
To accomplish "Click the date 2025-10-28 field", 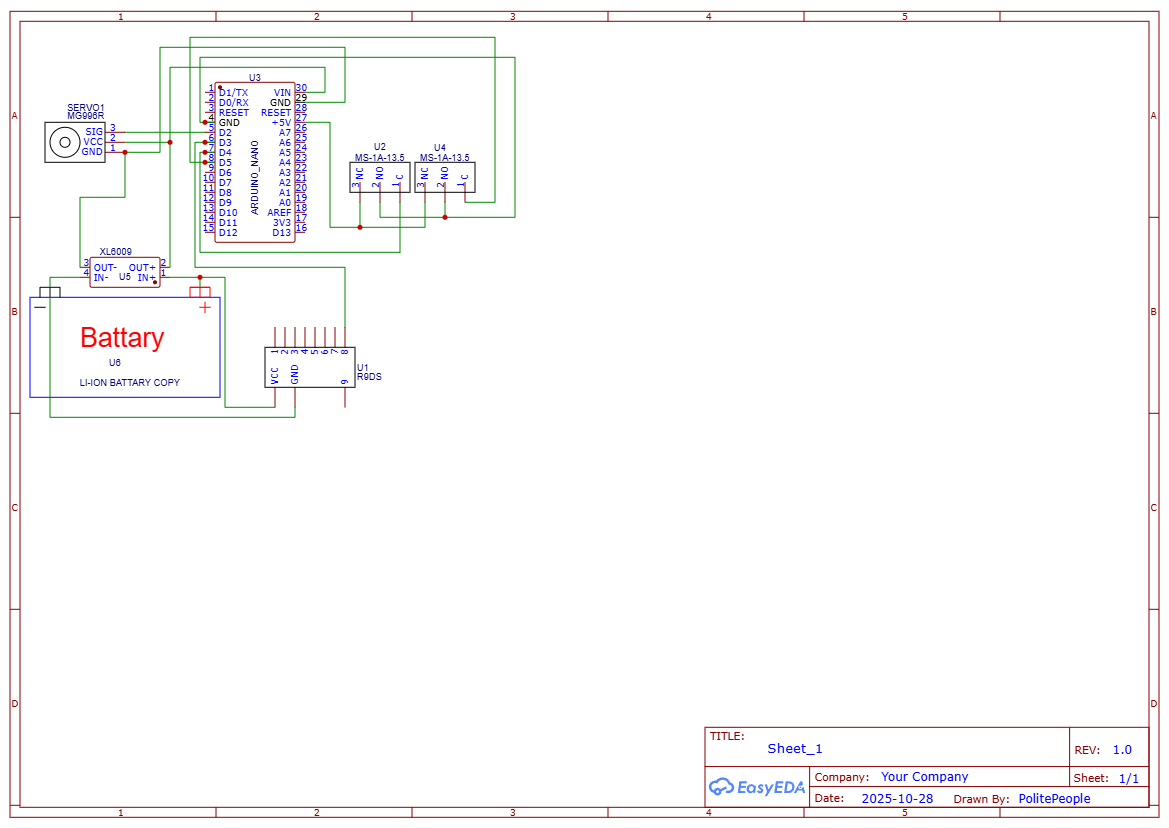I will coord(897,798).
